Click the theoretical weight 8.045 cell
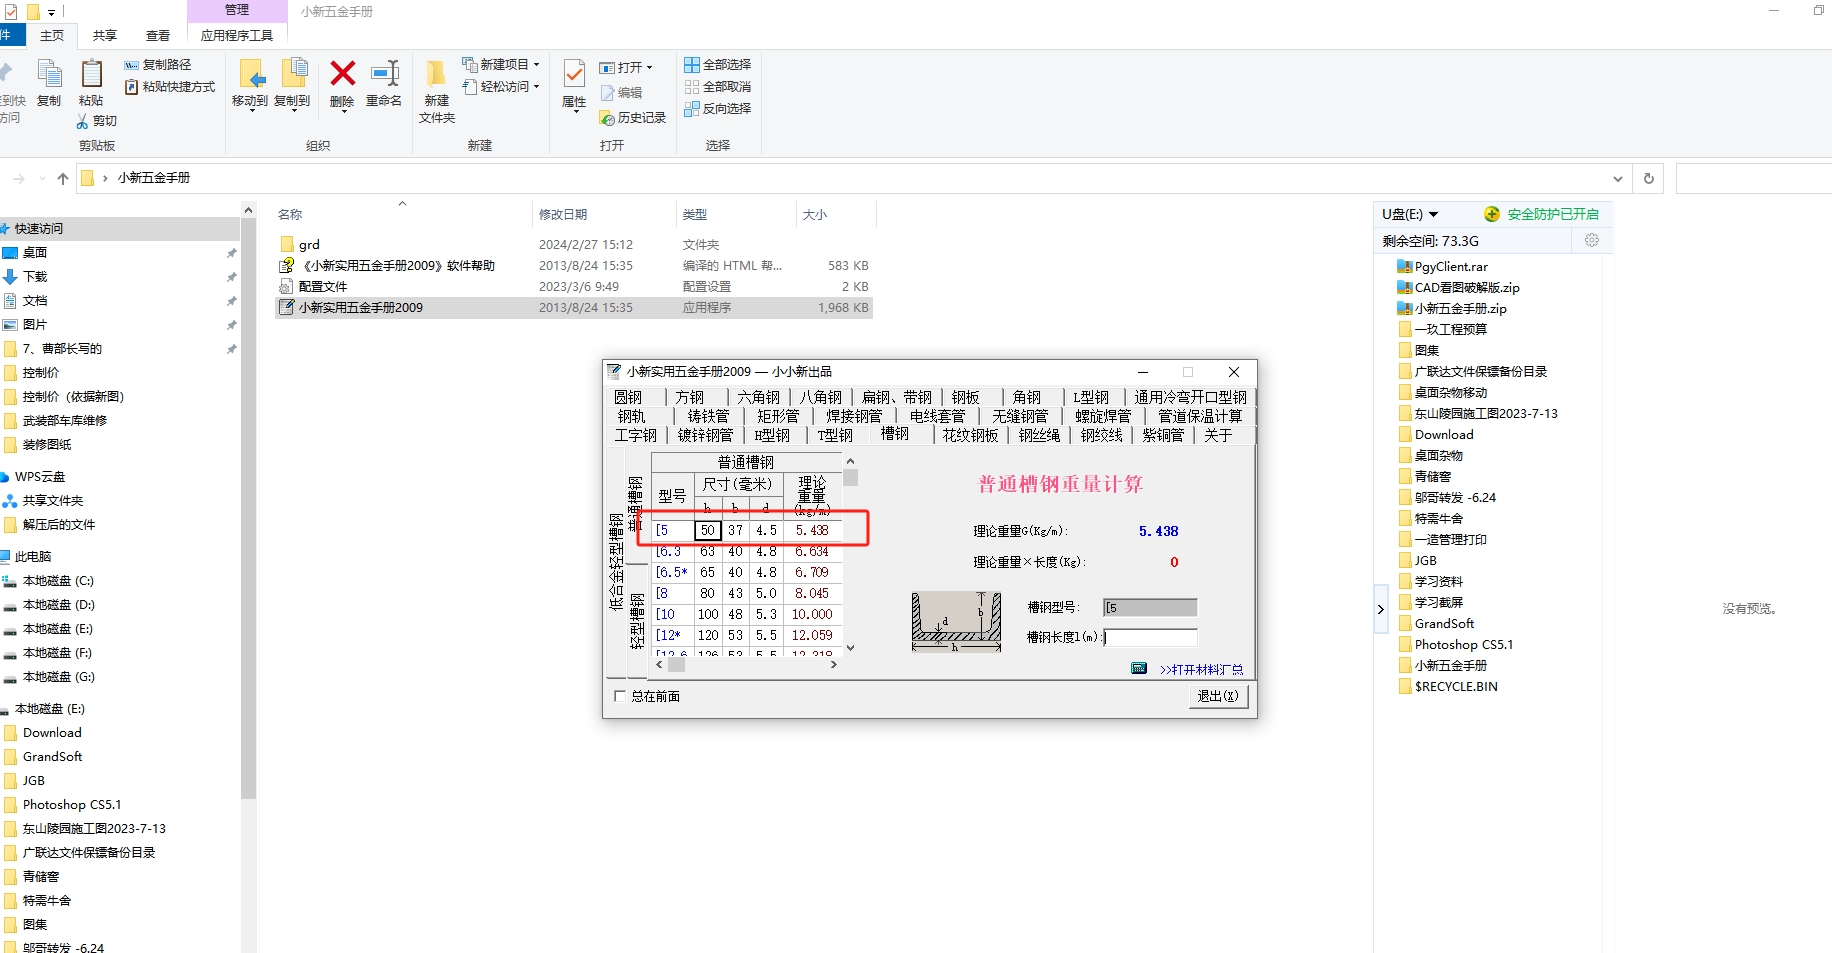 tap(812, 594)
